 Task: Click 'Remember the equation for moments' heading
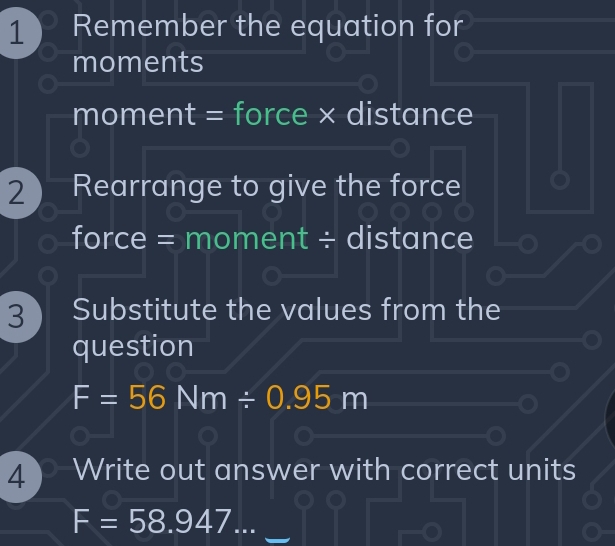pos(268,43)
